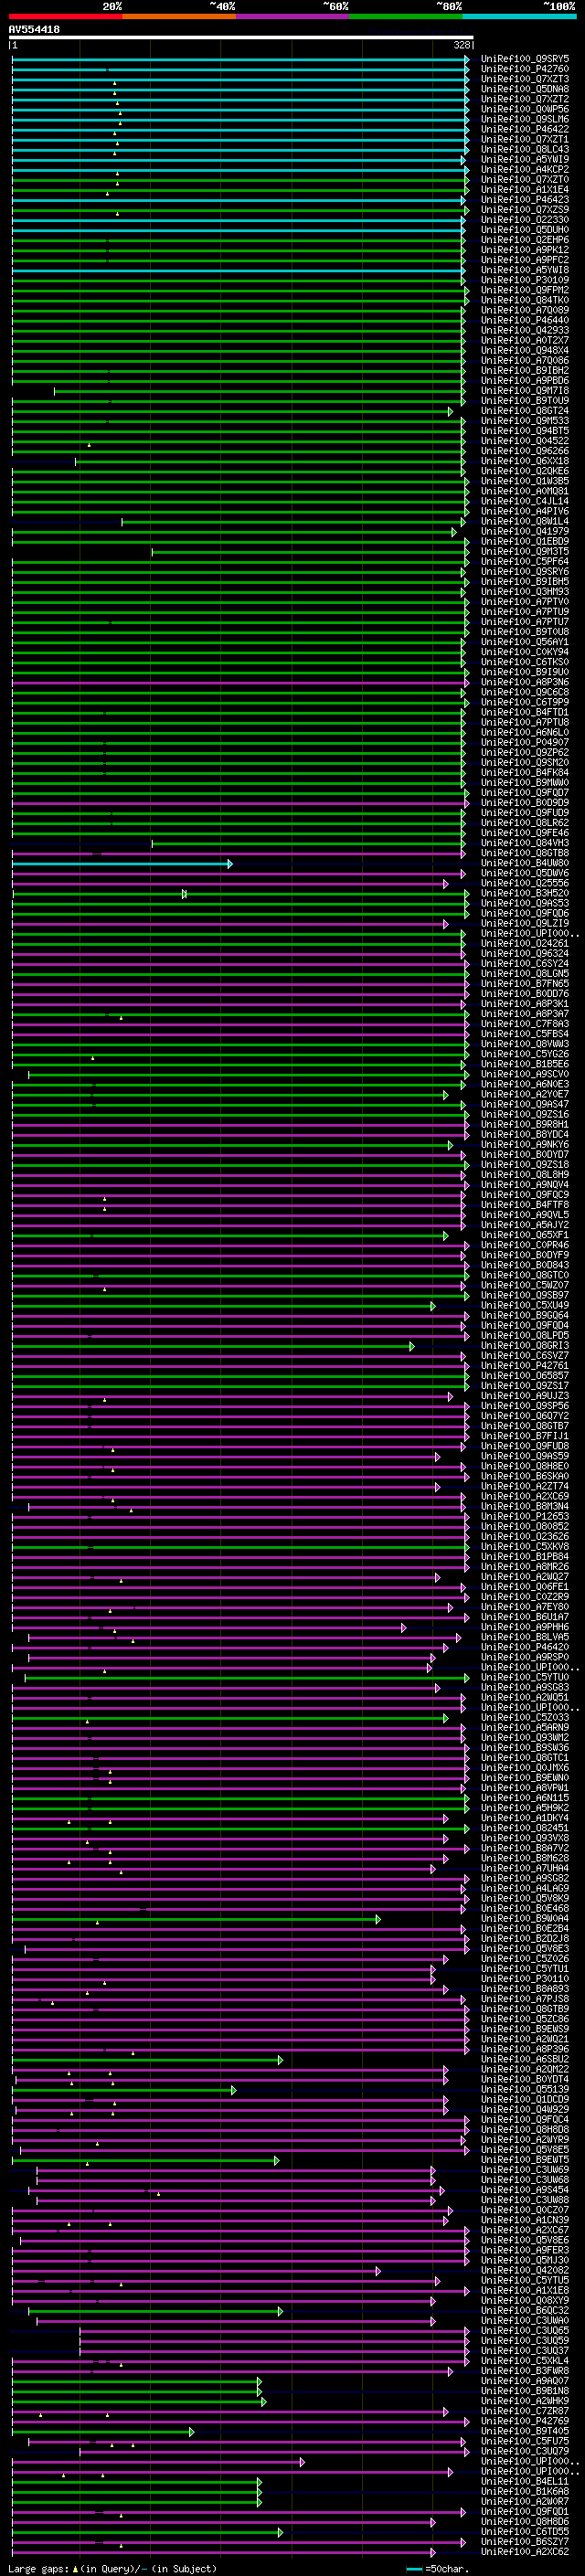Choose UniRef100_B4UW80 entry
Image resolution: width=585 pixels, height=2576 pixels.
point(525,863)
